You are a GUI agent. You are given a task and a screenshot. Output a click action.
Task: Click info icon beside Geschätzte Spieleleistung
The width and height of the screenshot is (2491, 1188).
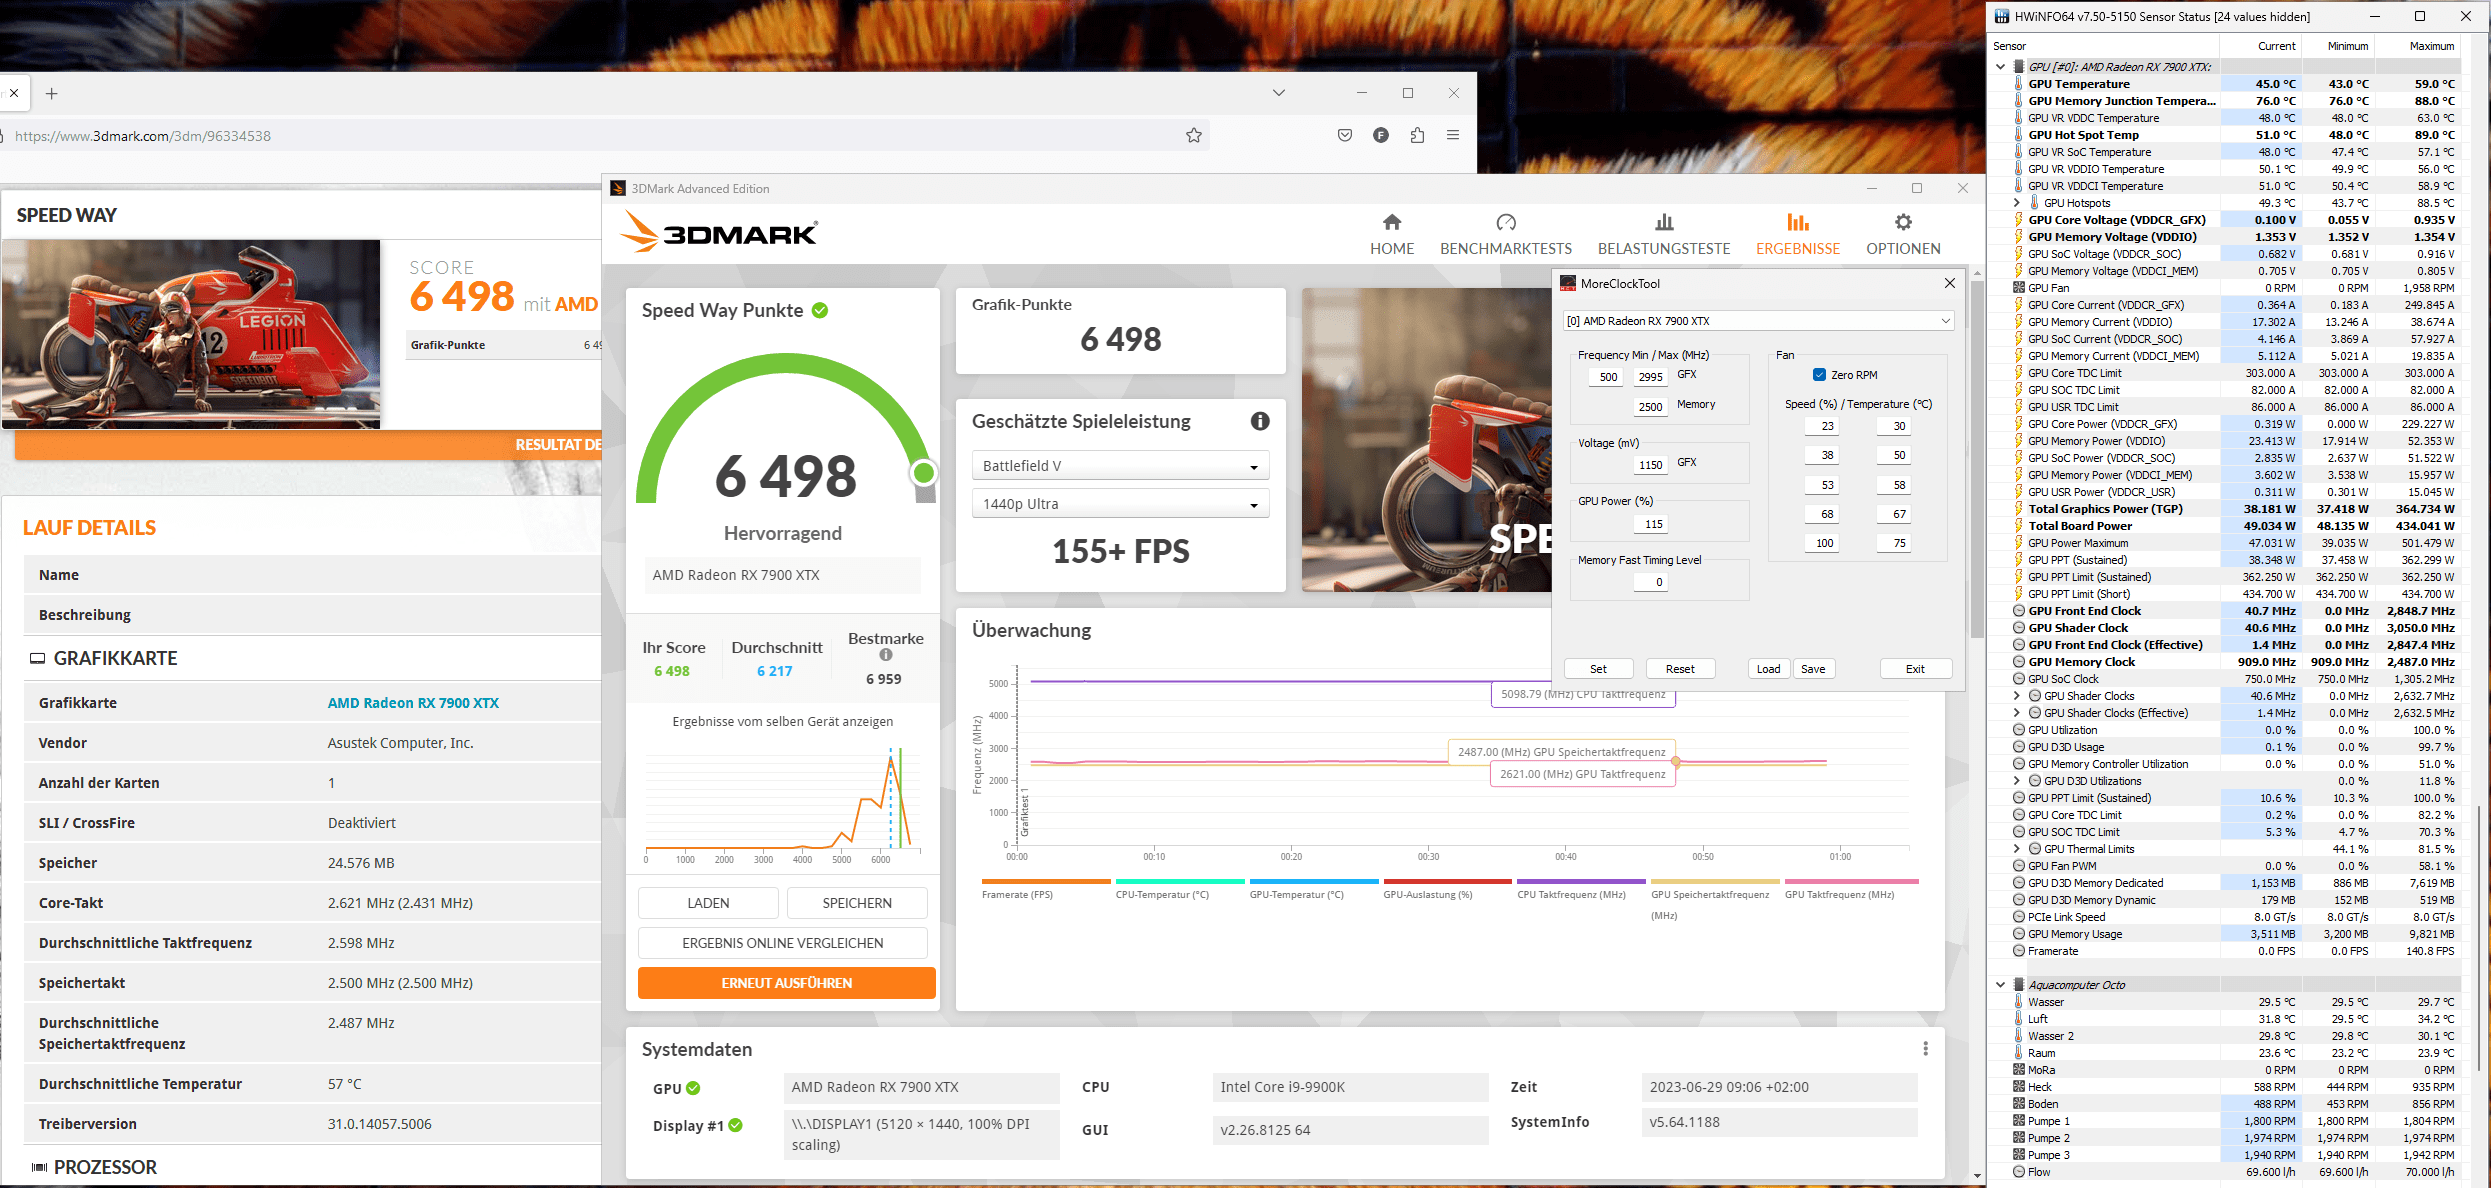tap(1259, 421)
